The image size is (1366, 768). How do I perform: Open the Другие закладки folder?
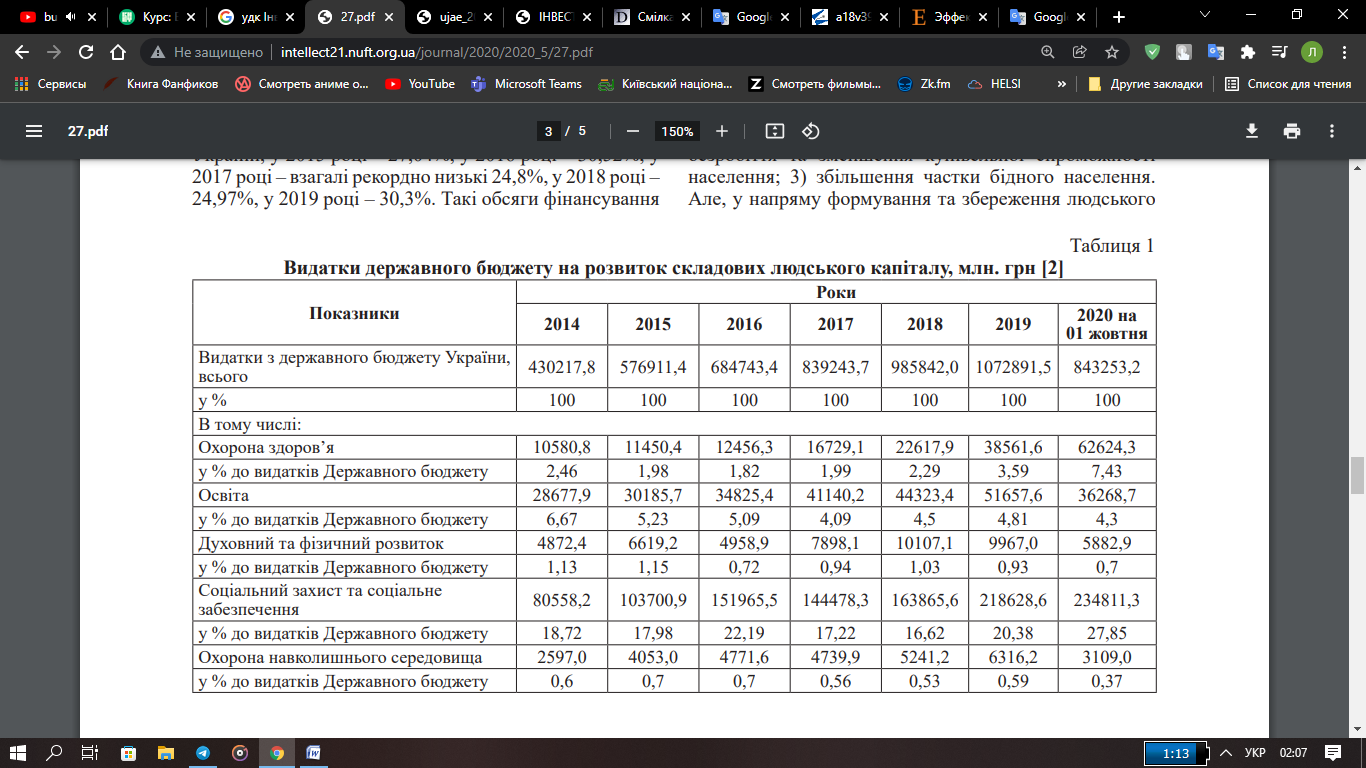(x=1145, y=84)
